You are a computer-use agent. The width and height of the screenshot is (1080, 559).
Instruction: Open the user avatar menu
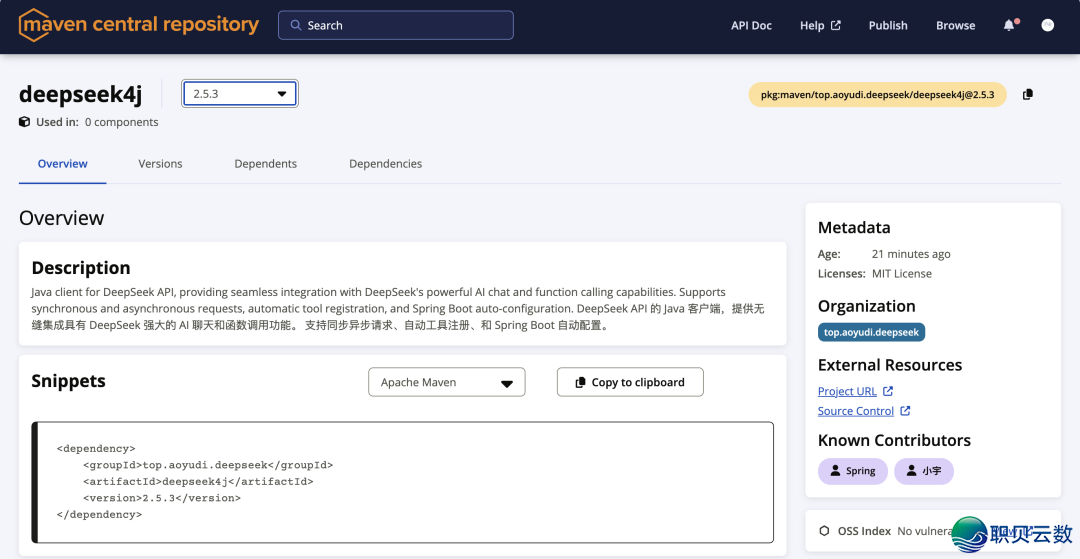pyautogui.click(x=1048, y=25)
